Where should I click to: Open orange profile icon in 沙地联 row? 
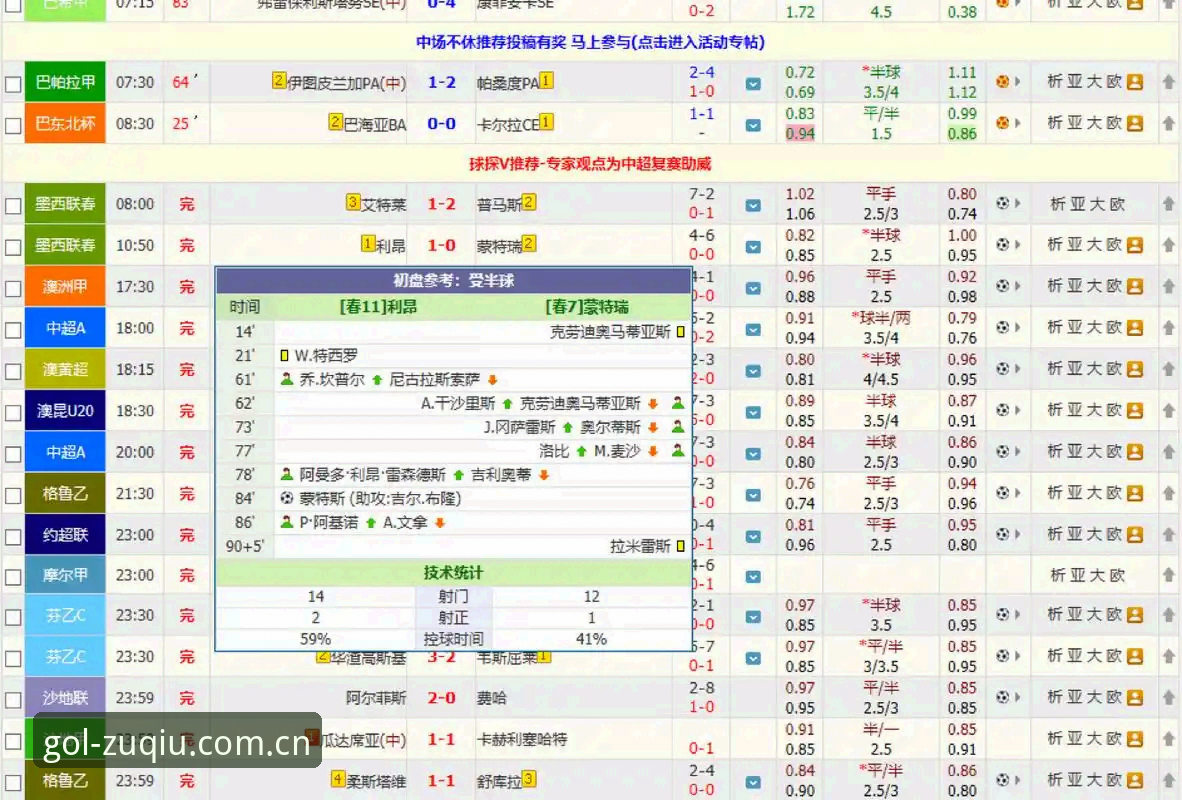tap(1135, 698)
